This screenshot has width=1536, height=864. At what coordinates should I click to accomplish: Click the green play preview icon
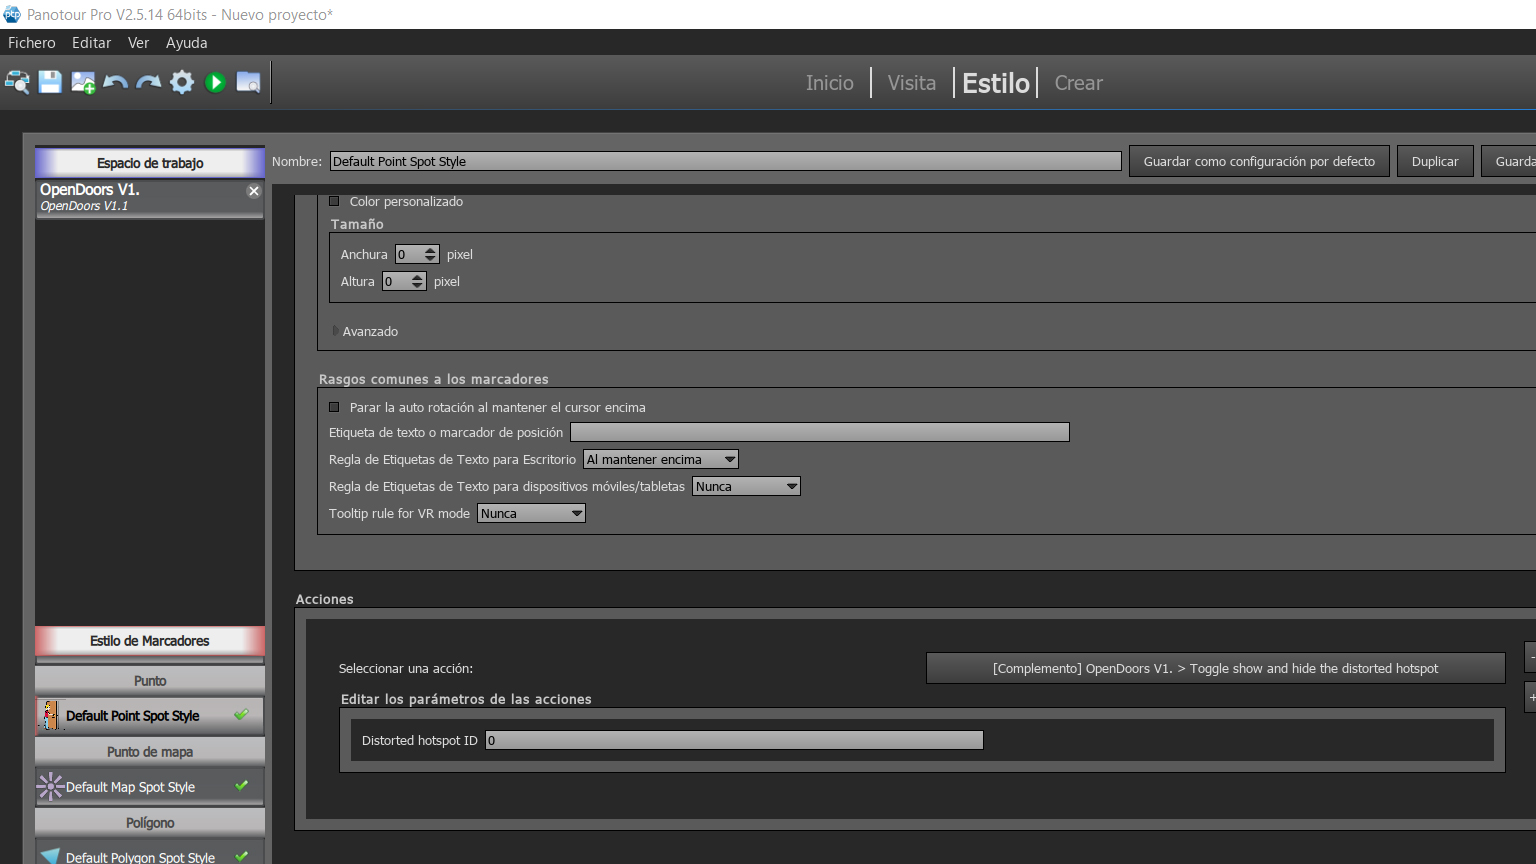click(x=215, y=82)
